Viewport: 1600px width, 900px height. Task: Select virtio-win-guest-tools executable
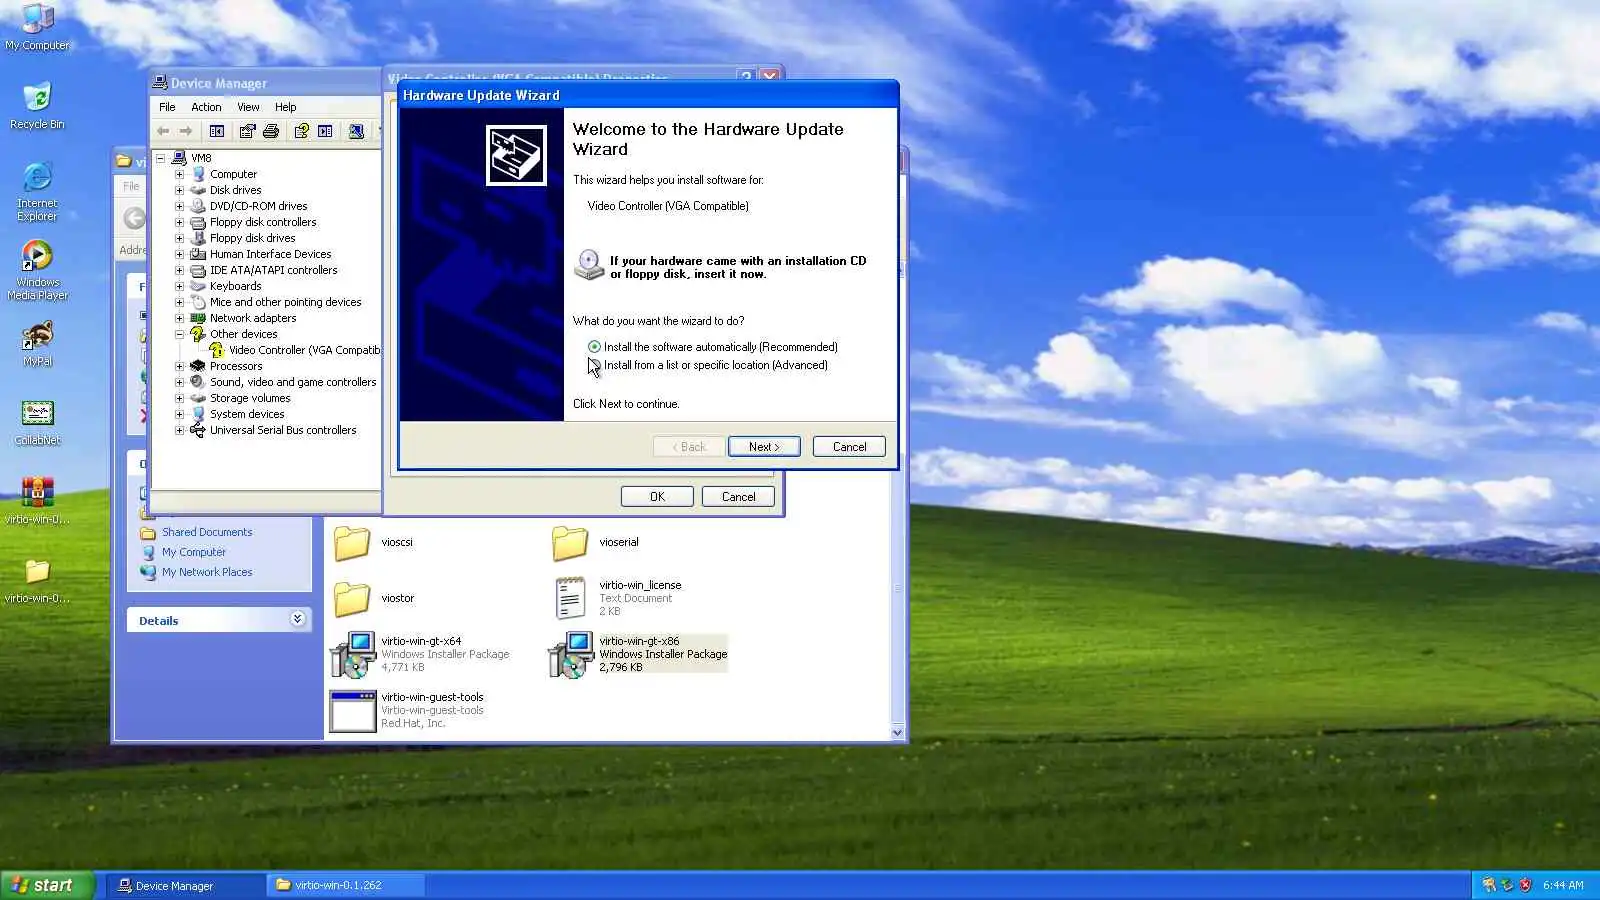click(x=407, y=710)
